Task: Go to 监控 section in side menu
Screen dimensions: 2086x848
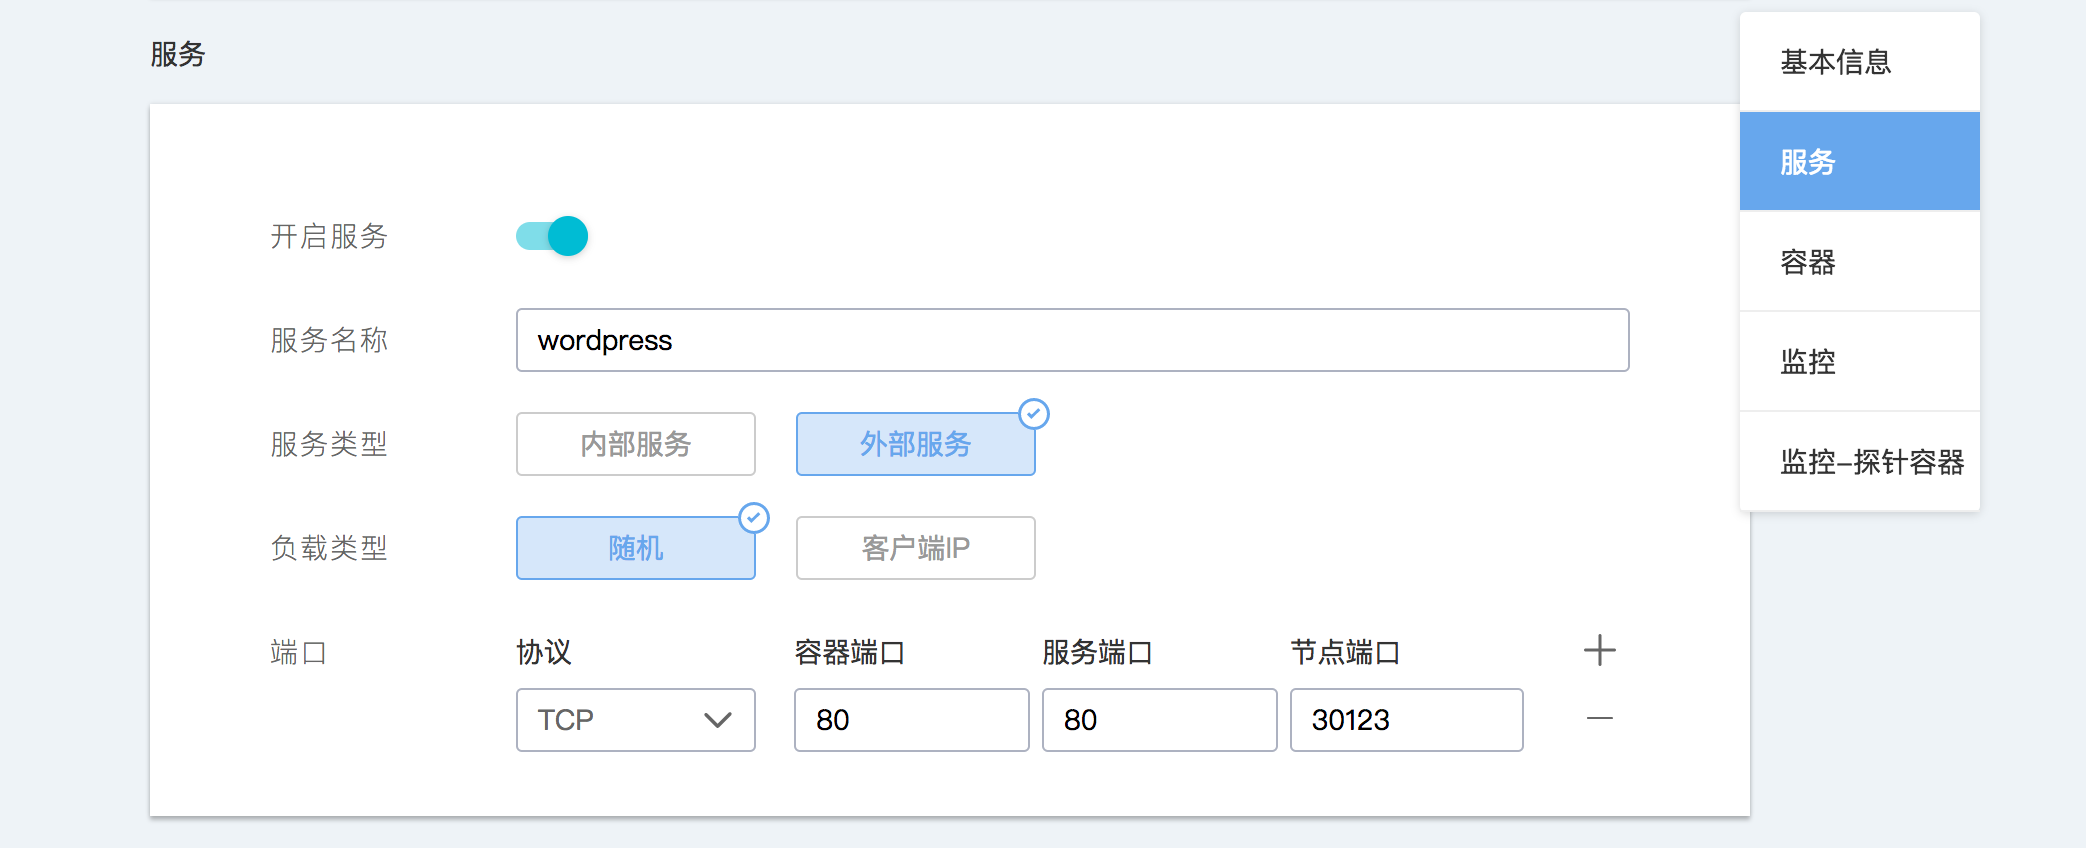Action: coord(1860,362)
